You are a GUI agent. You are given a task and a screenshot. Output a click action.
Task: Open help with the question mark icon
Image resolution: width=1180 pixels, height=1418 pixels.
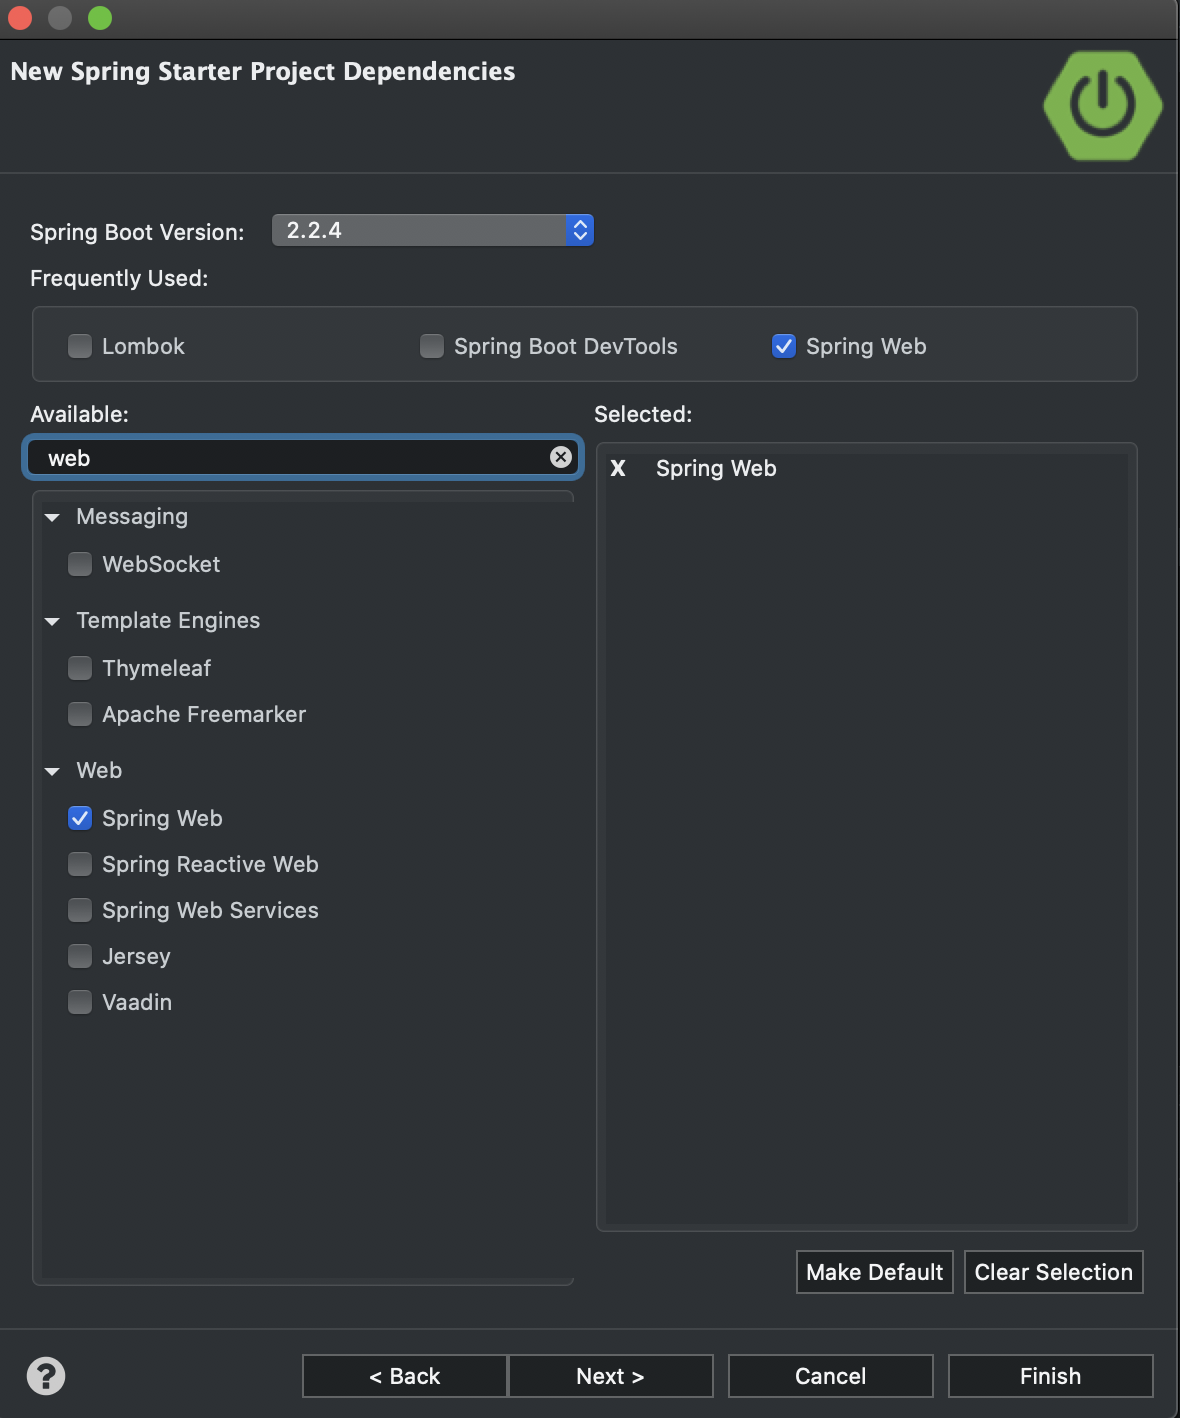46,1376
